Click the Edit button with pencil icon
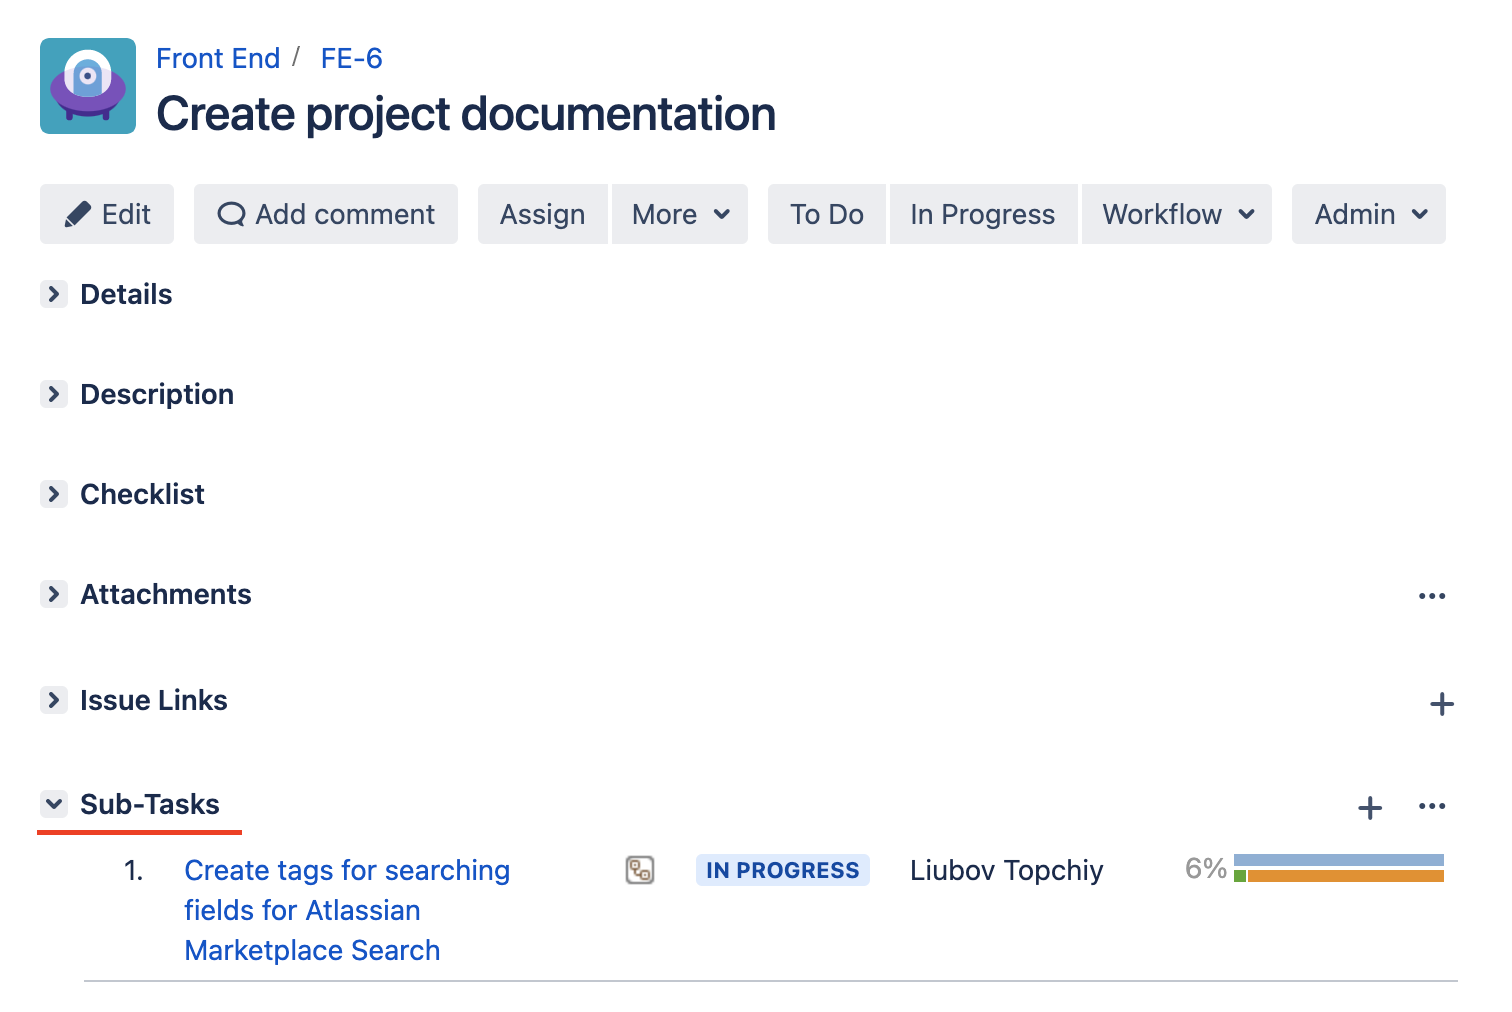The width and height of the screenshot is (1512, 1012). click(107, 214)
